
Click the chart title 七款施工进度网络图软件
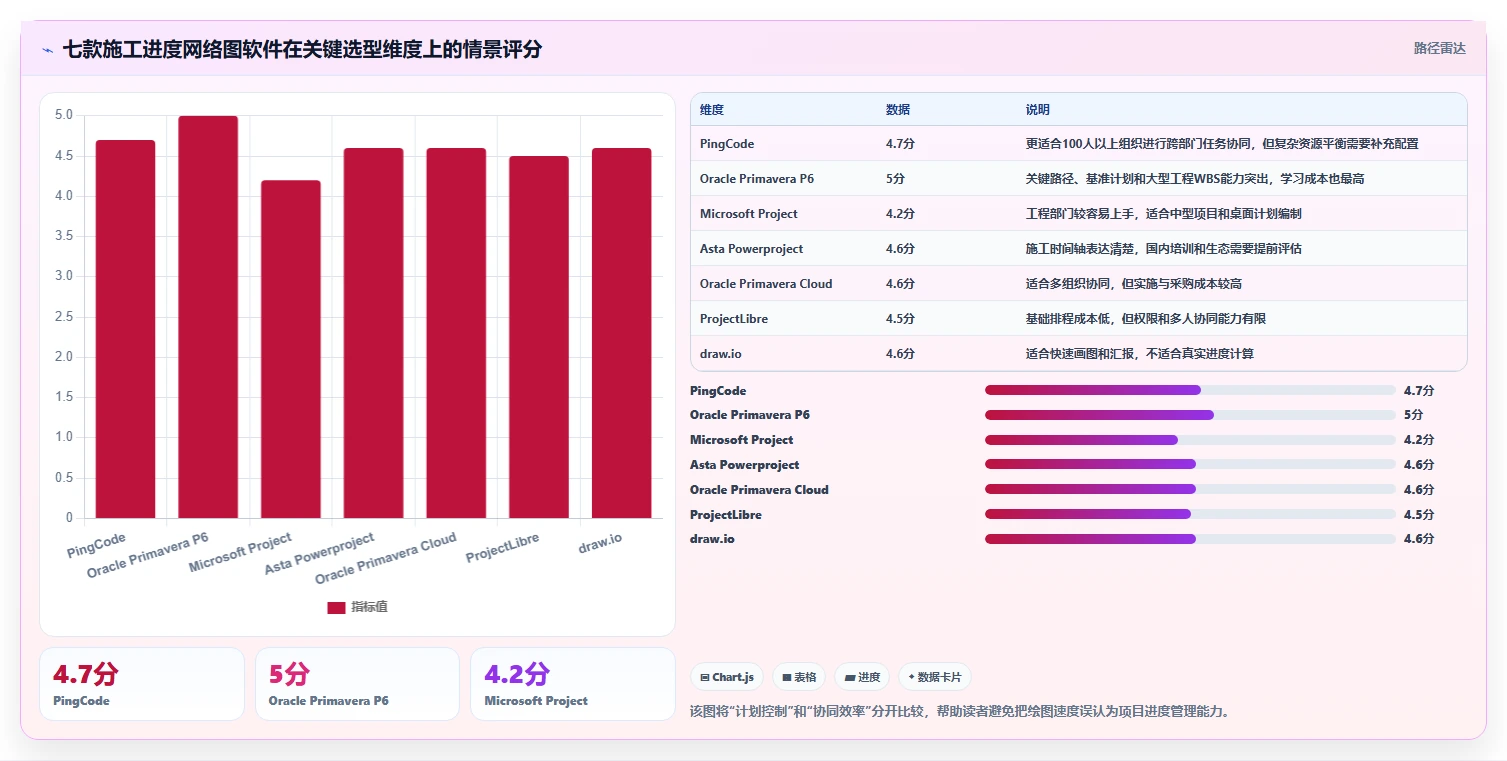pyautogui.click(x=302, y=49)
